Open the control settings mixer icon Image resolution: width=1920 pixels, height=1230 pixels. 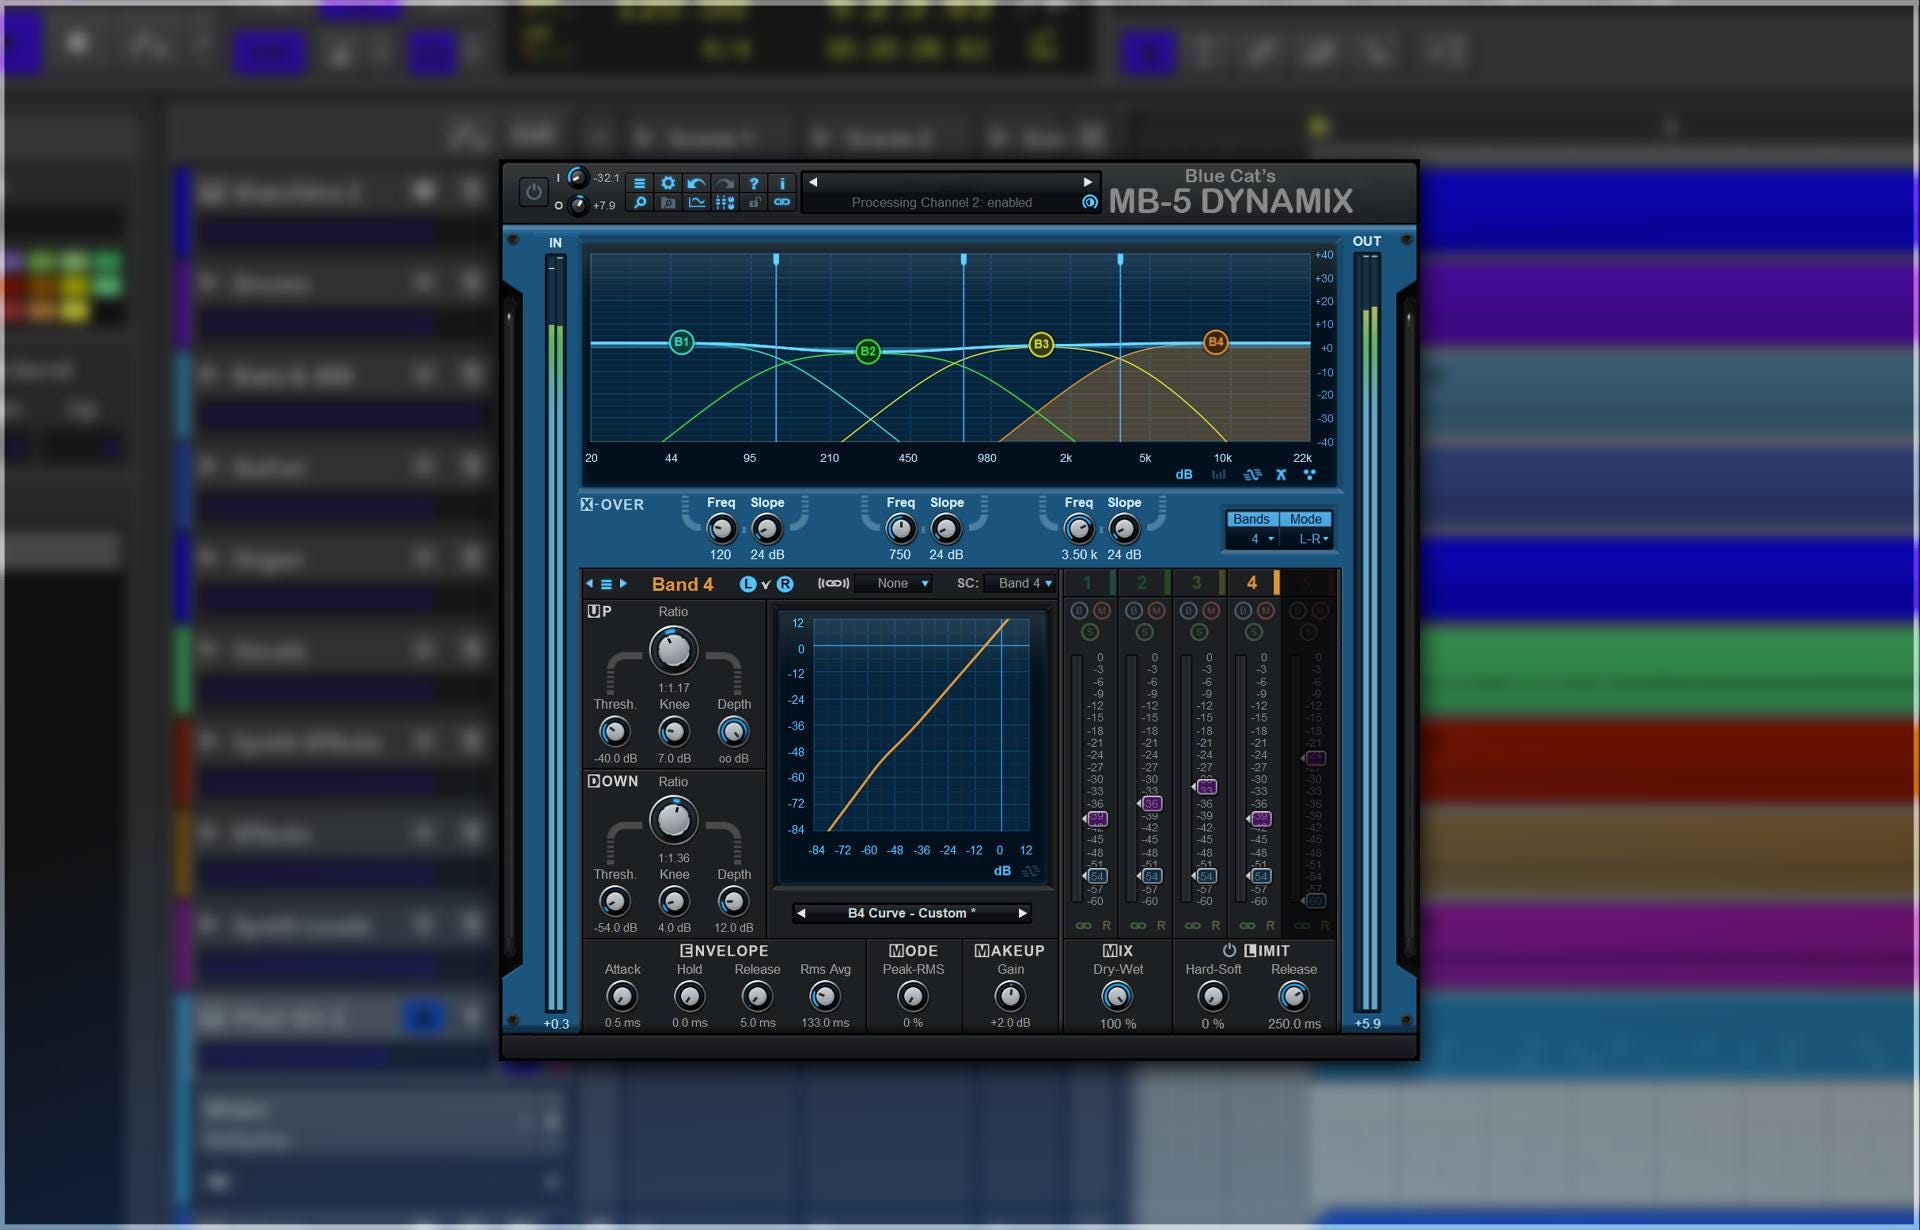tap(725, 203)
